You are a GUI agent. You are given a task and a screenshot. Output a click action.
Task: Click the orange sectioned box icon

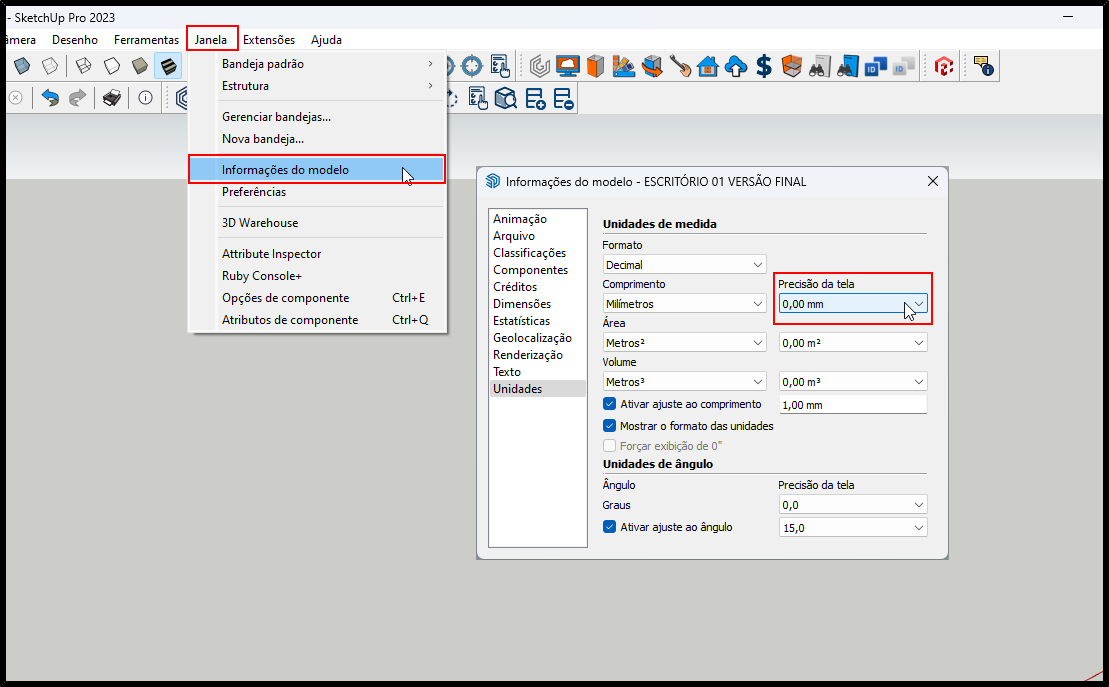[x=791, y=67]
